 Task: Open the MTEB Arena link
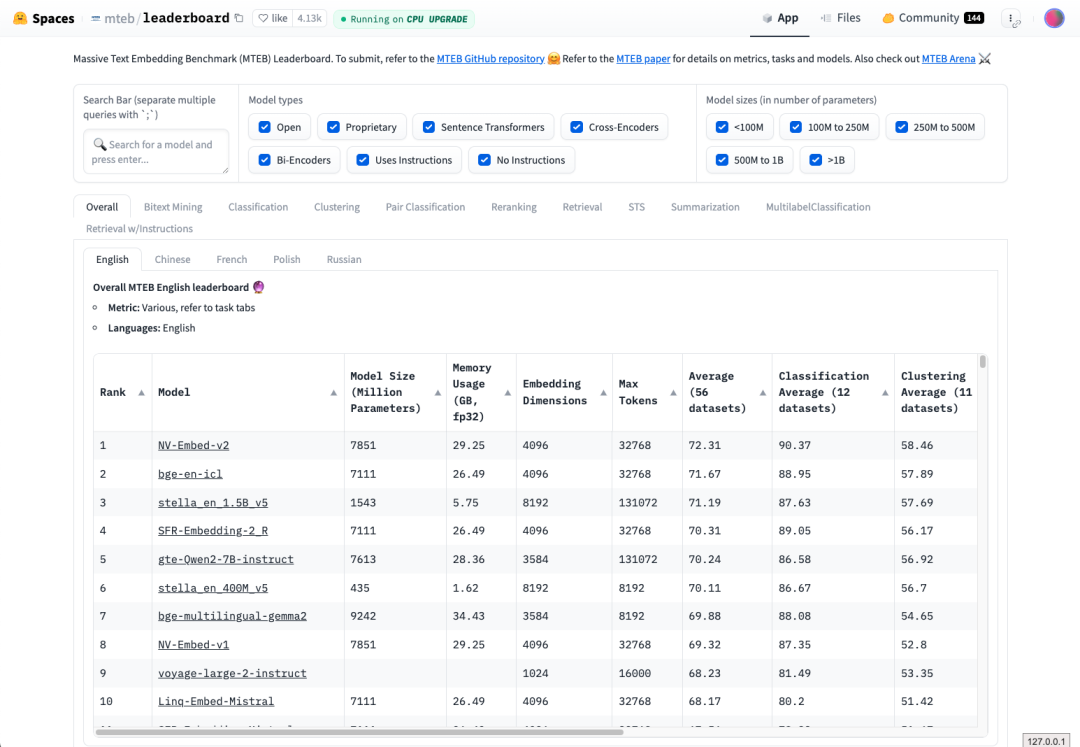click(x=948, y=59)
